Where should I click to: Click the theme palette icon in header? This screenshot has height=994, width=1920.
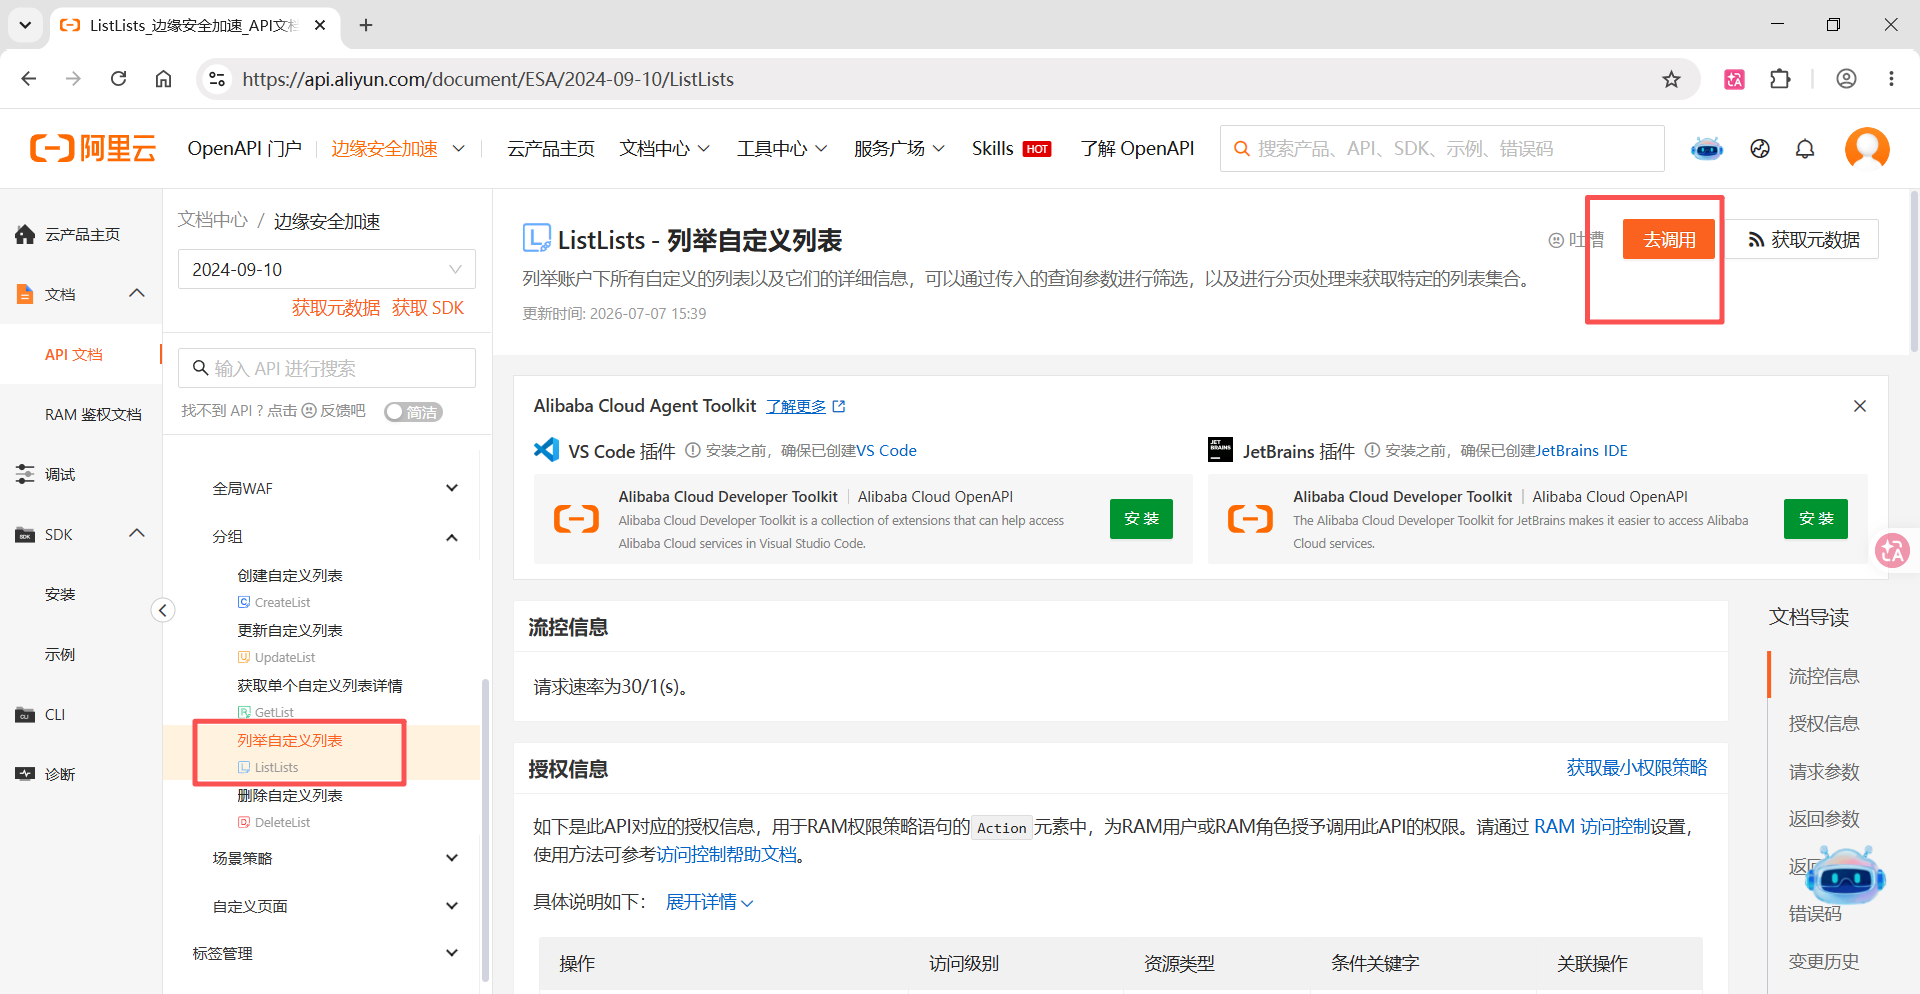click(x=1760, y=149)
